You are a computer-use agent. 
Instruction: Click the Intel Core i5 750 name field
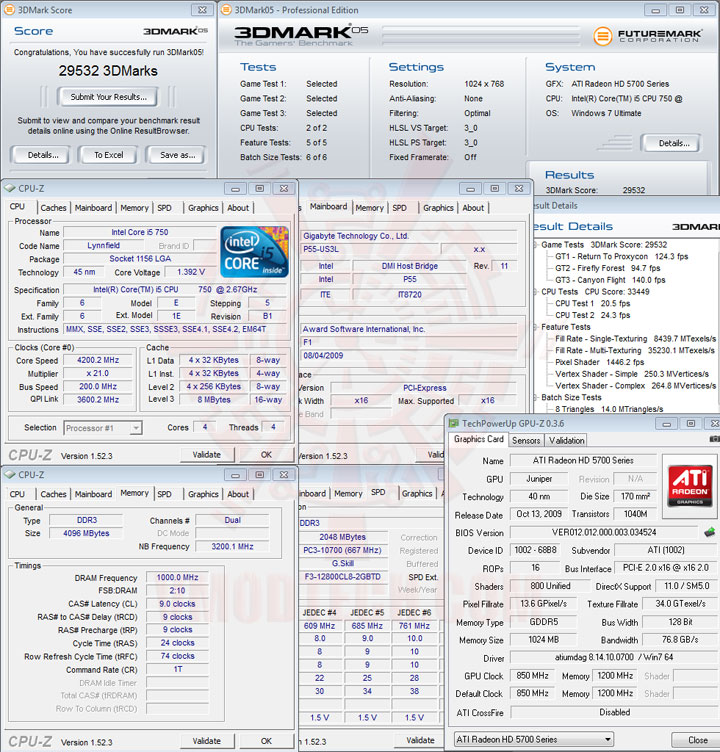pyautogui.click(x=140, y=233)
